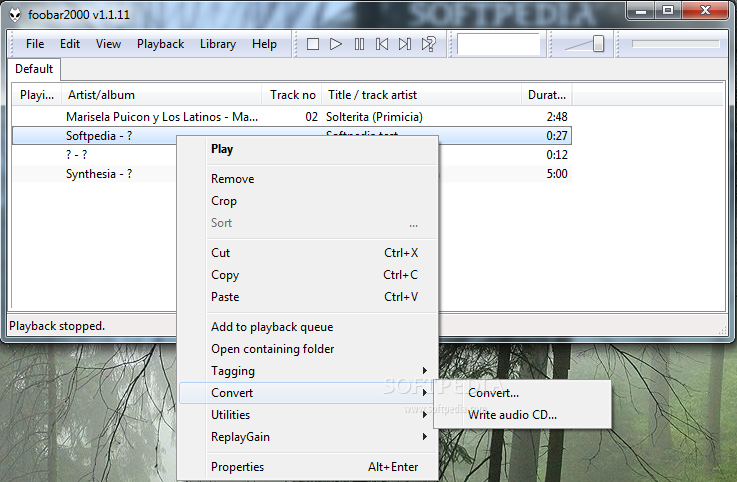Close the foobar2000 window
This screenshot has height=482, width=737.
[x=705, y=11]
